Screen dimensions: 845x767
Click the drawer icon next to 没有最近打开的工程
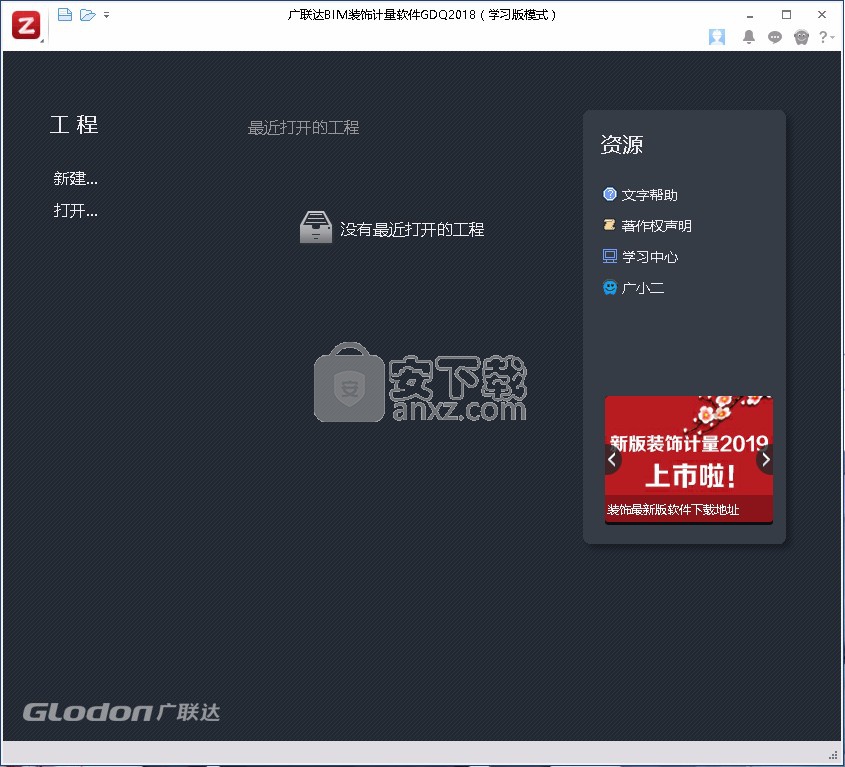[x=316, y=227]
